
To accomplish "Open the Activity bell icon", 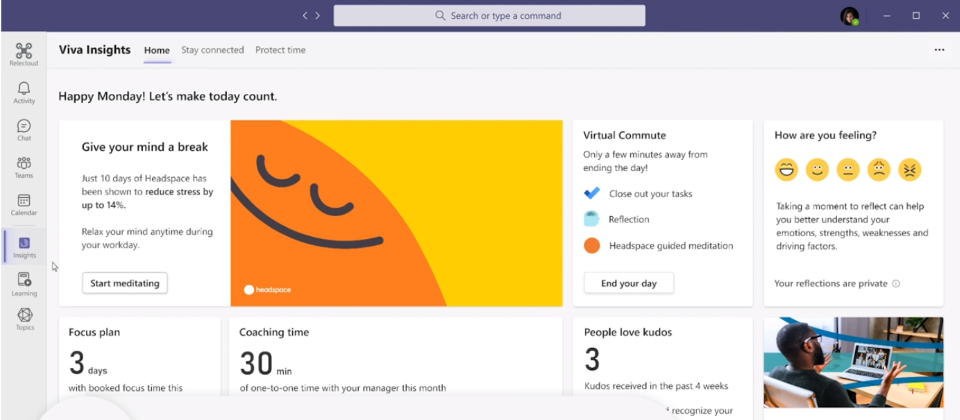I will pos(24,92).
